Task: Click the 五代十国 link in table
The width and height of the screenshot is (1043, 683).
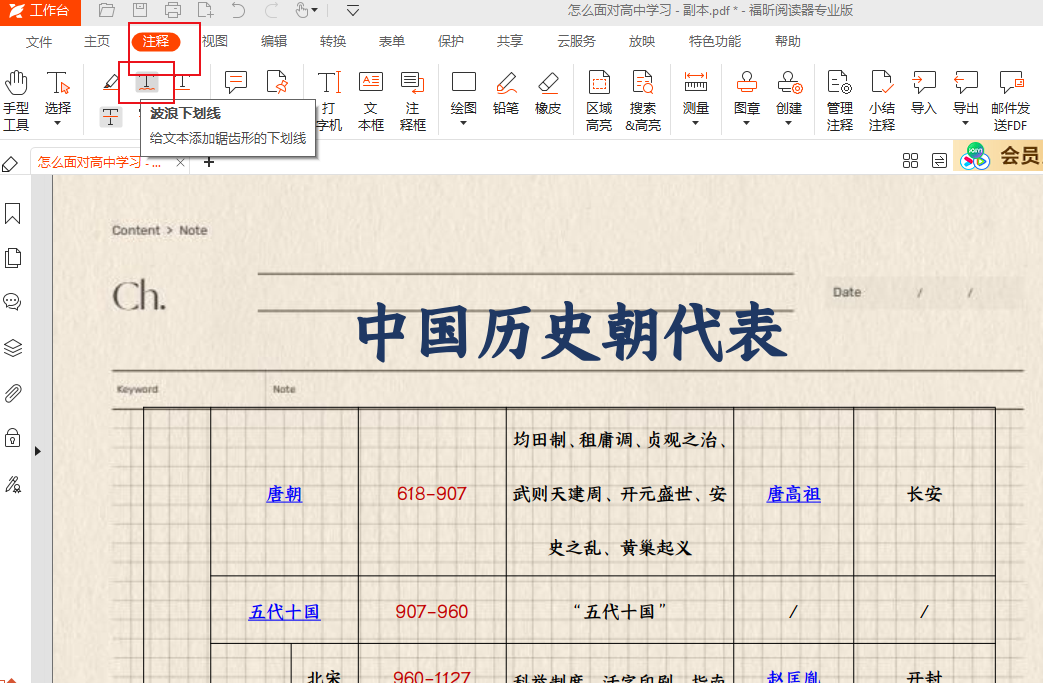Action: pyautogui.click(x=284, y=612)
